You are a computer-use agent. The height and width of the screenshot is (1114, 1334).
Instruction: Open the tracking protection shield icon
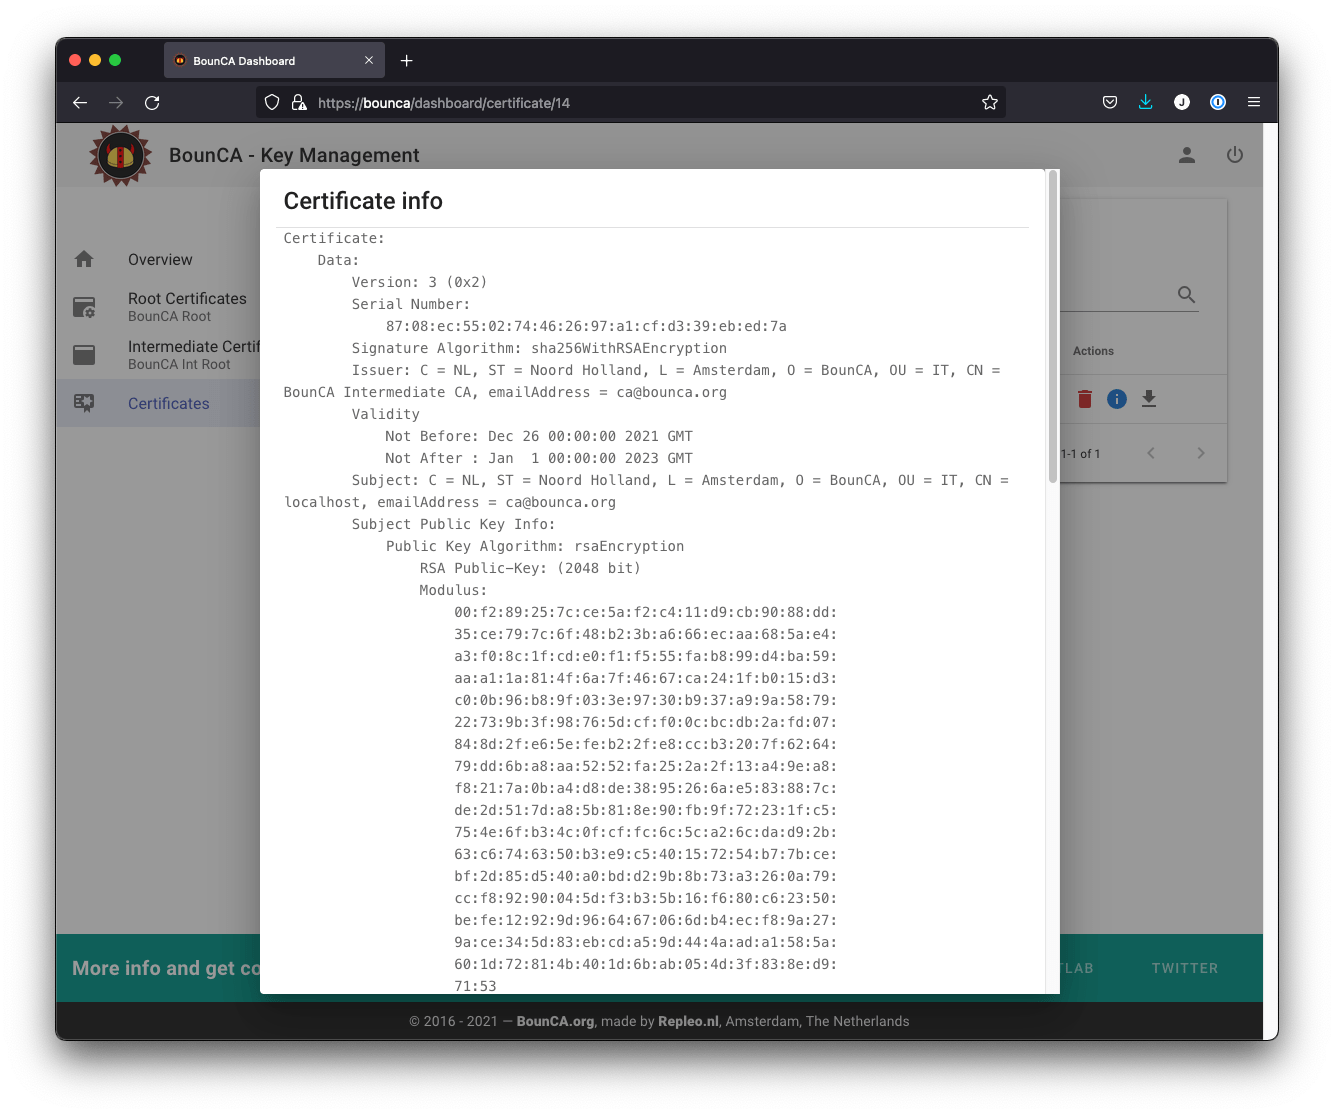pyautogui.click(x=272, y=102)
